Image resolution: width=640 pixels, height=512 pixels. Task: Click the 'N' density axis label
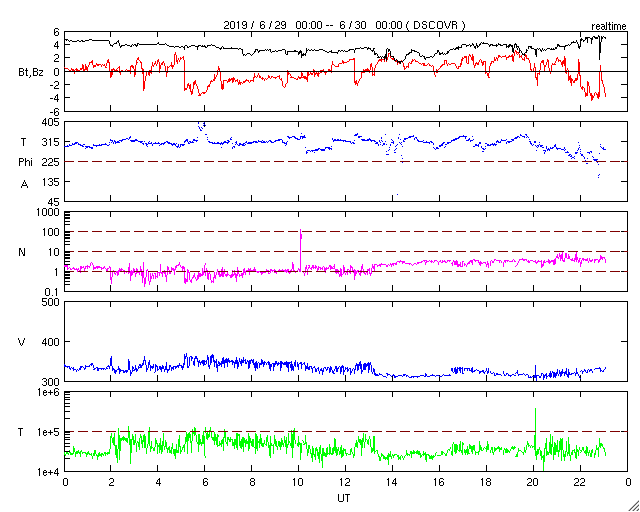(x=22, y=252)
